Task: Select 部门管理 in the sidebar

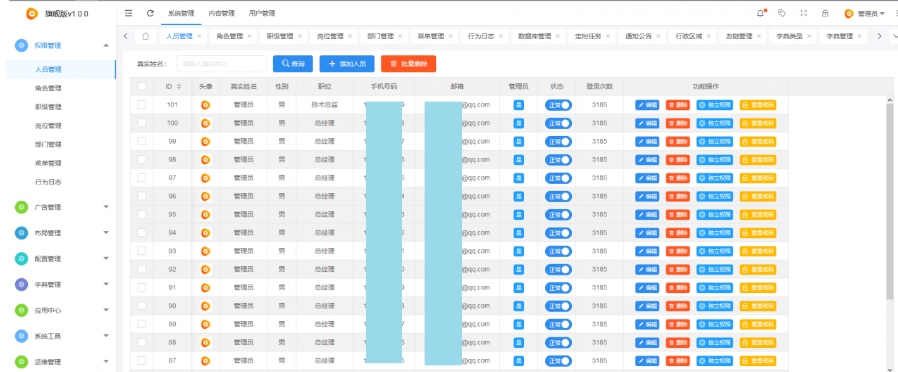Action: tap(48, 144)
